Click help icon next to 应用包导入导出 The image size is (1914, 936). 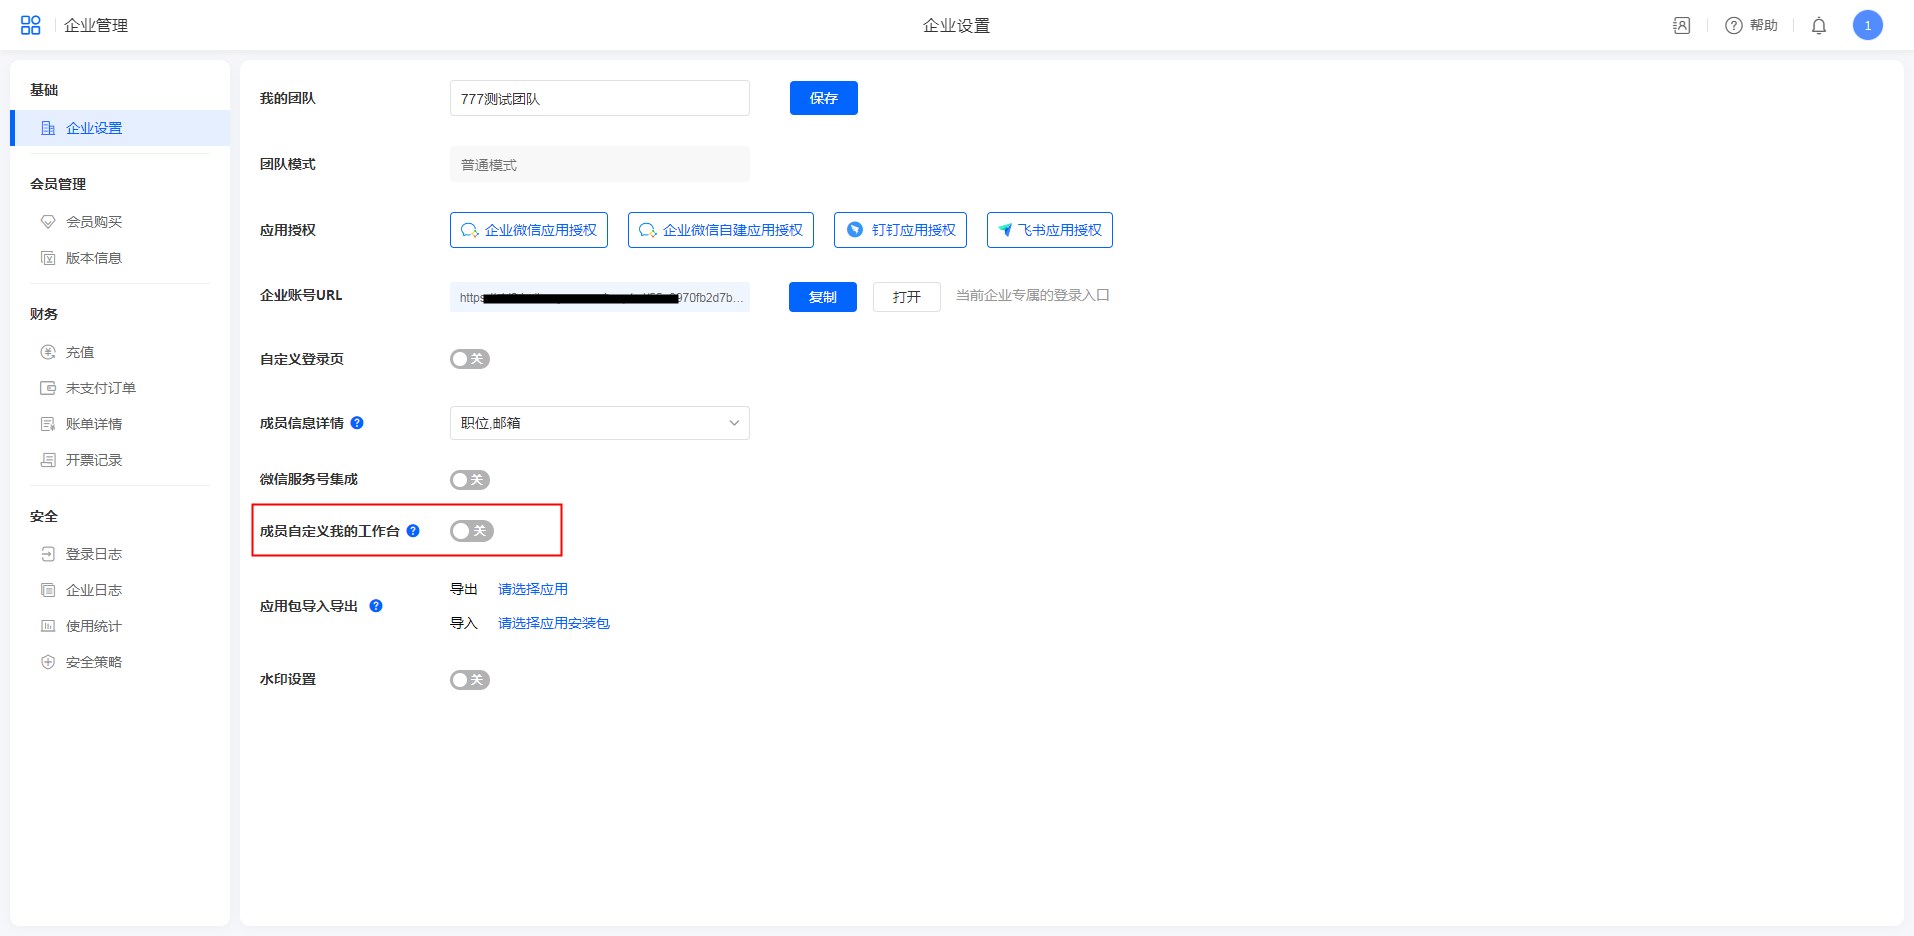point(376,606)
